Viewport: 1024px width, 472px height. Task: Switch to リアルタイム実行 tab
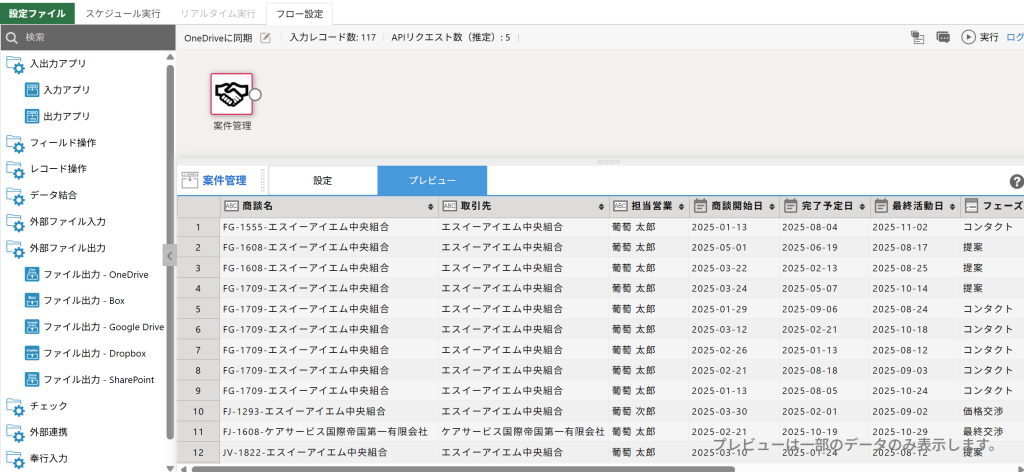pos(218,13)
